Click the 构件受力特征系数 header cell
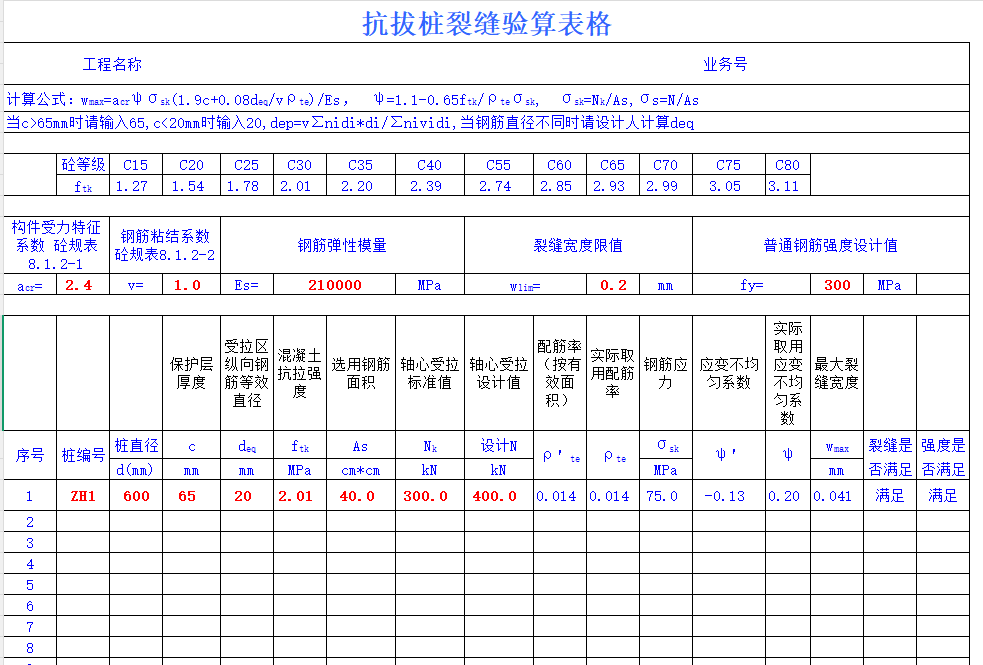The image size is (983, 665). click(56, 245)
